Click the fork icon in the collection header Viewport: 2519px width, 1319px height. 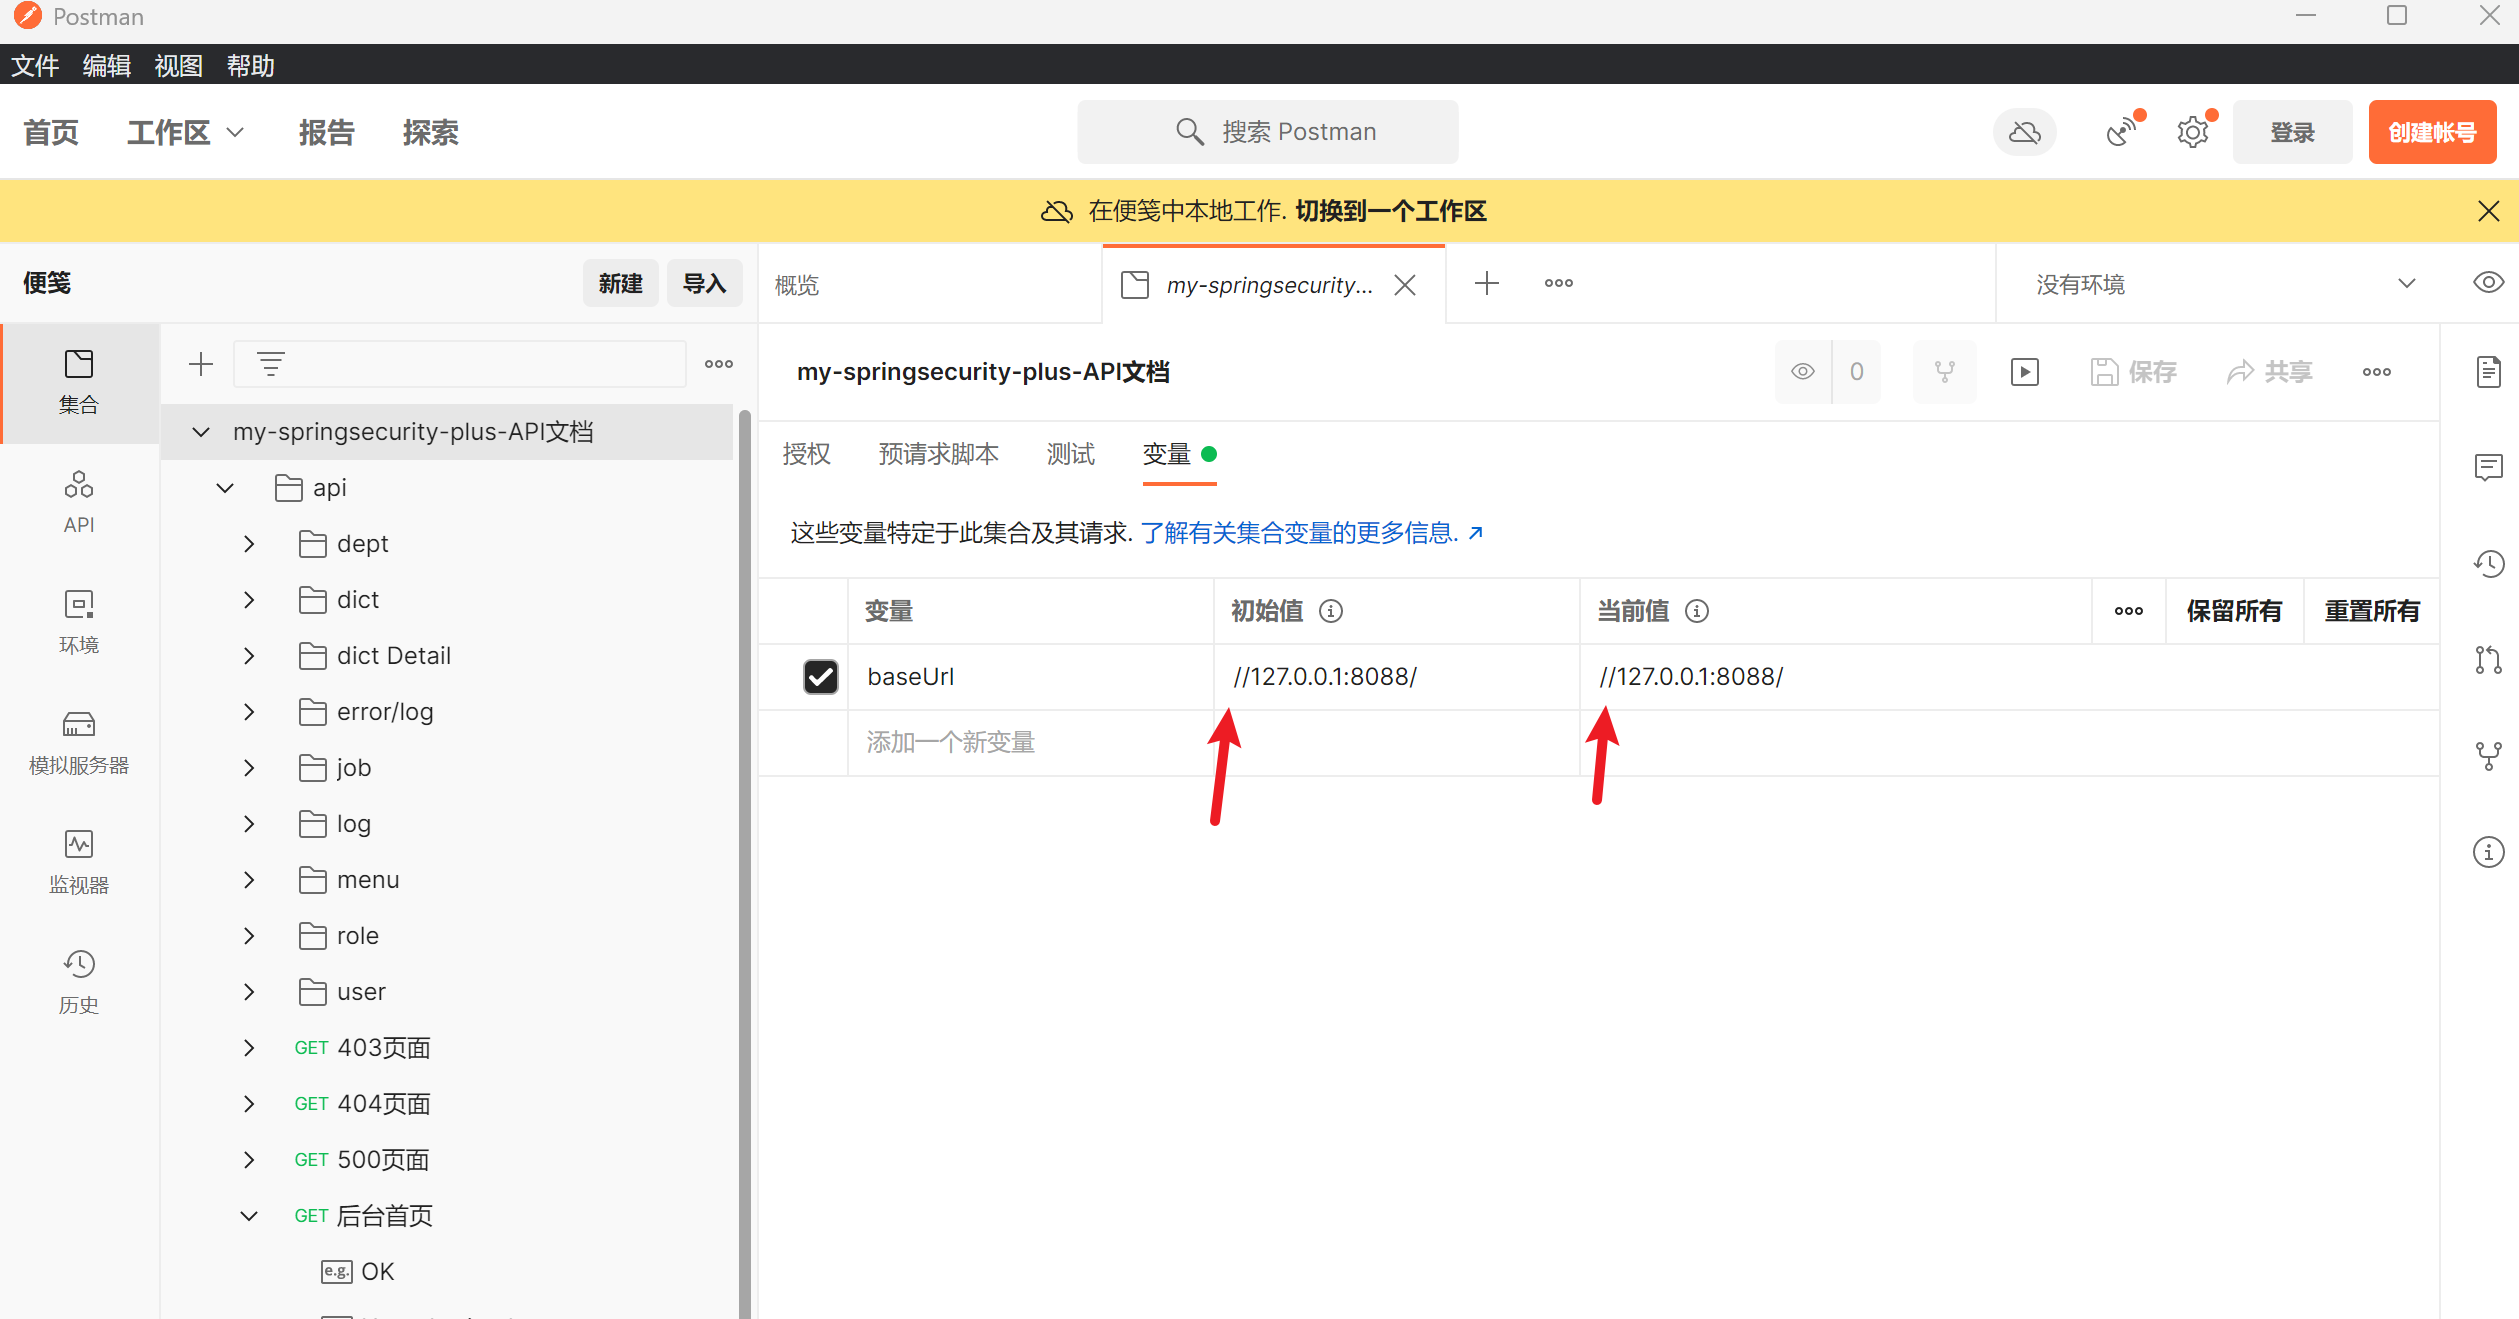pos(1944,372)
